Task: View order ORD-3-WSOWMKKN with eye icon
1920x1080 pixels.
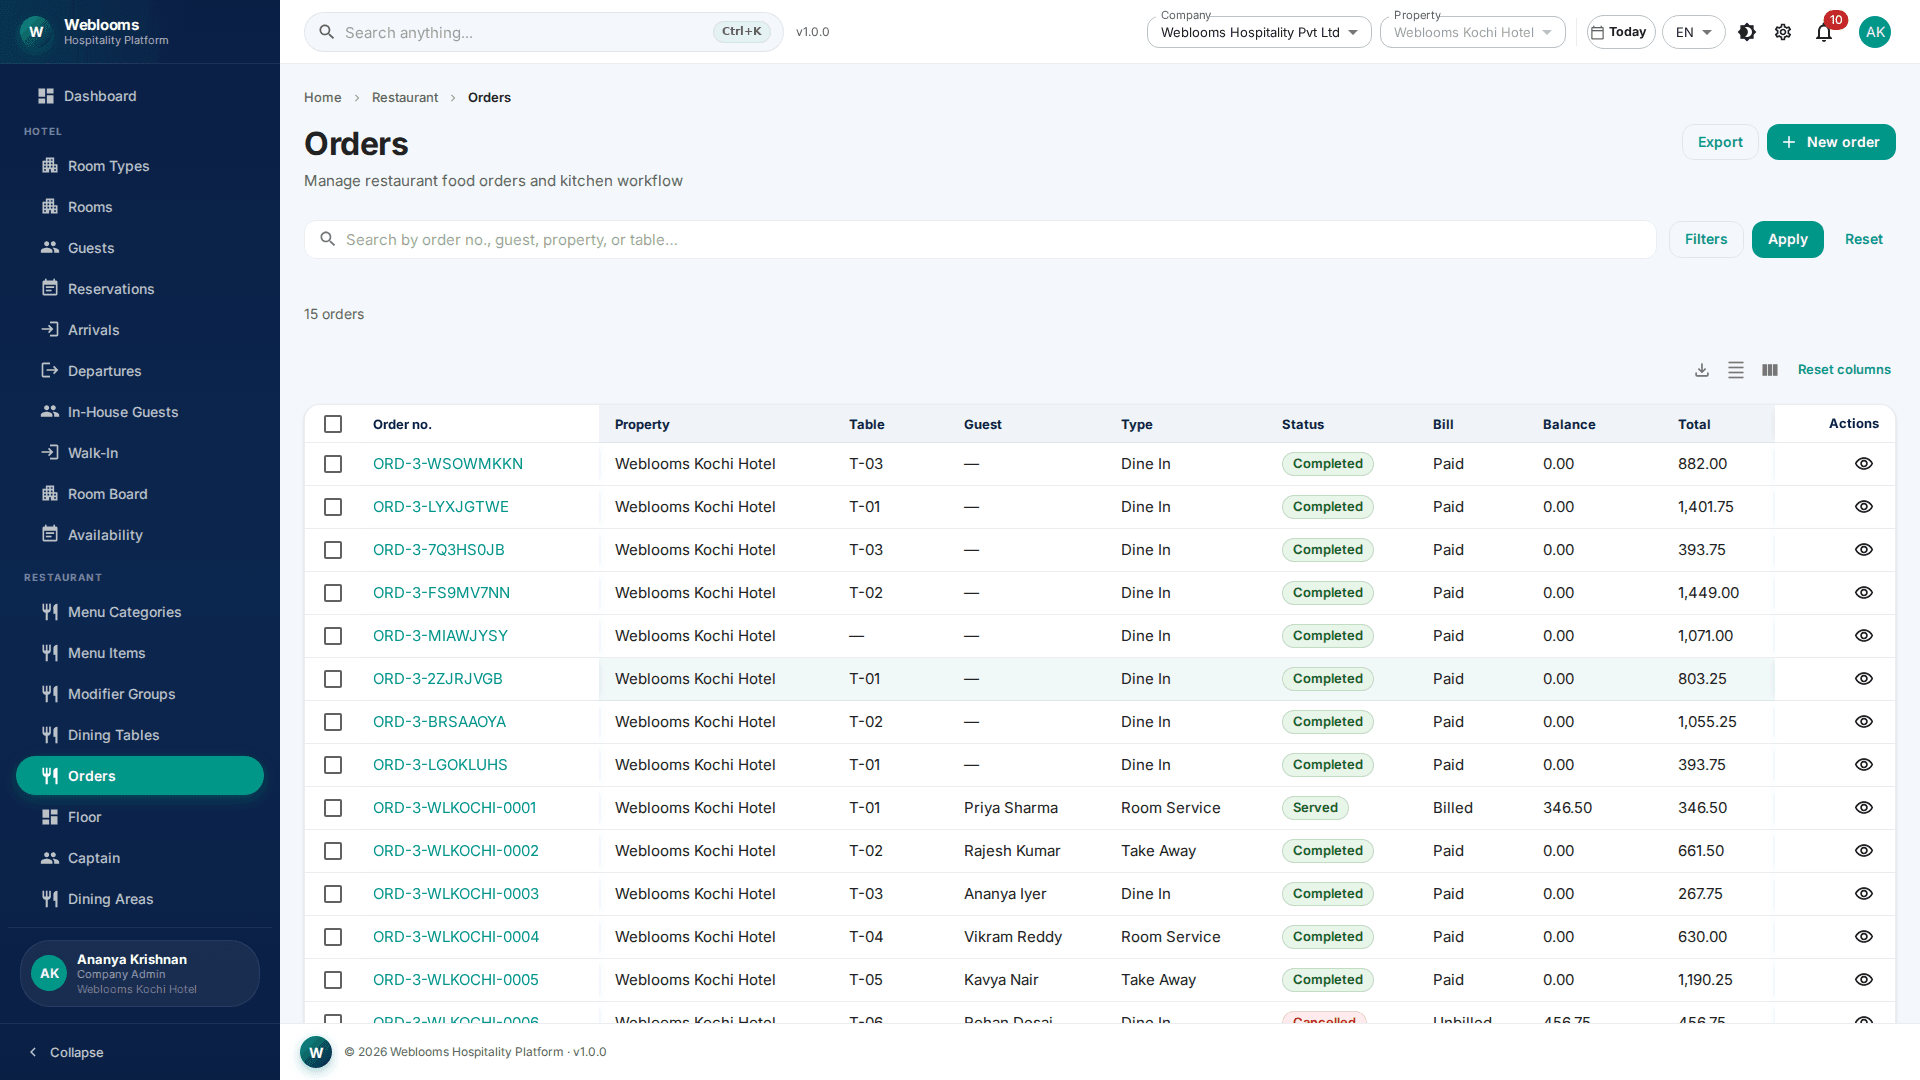Action: [1864, 464]
